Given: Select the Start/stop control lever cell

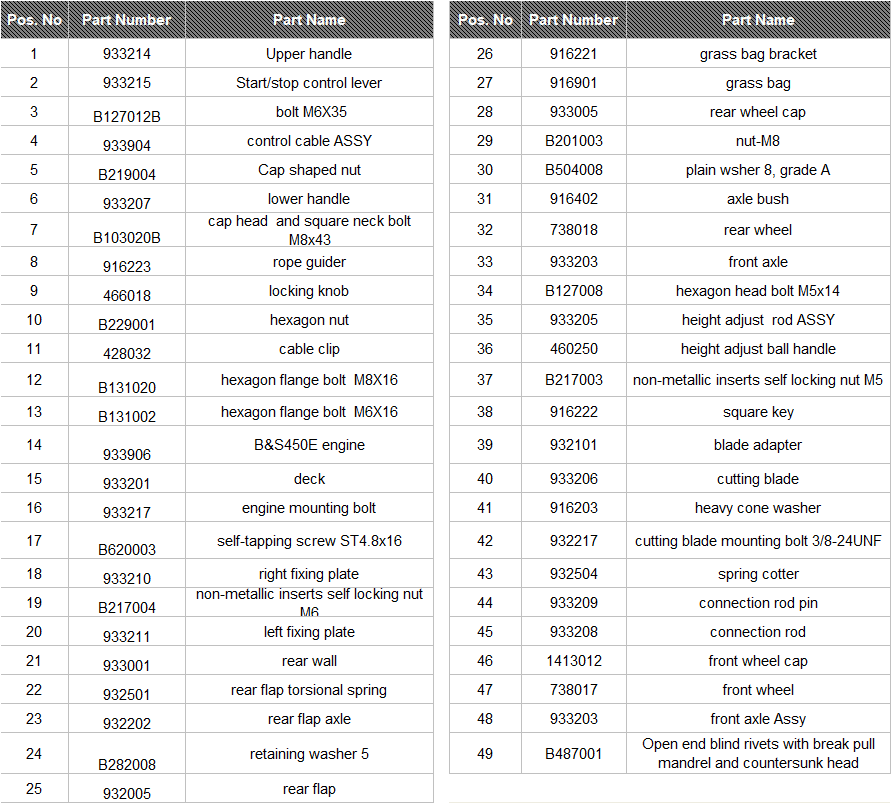Looking at the screenshot, I should [309, 83].
